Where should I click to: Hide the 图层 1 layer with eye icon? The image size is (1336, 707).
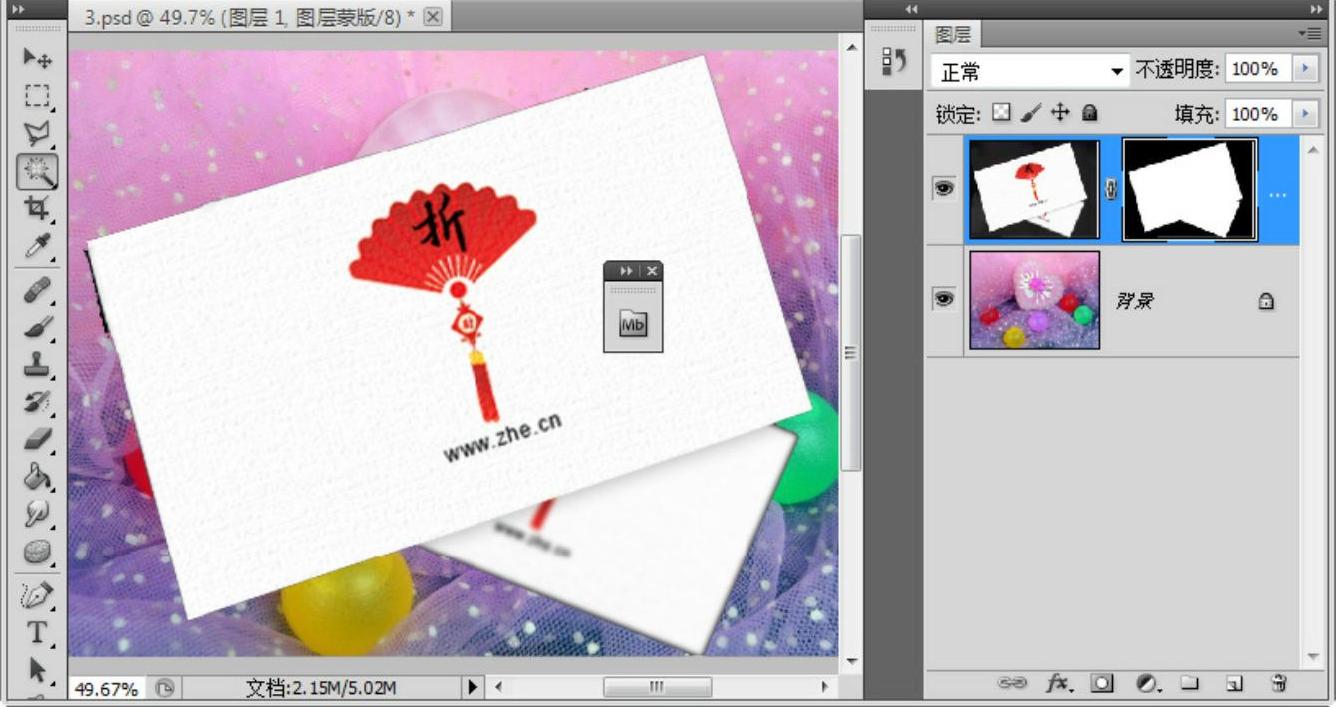(x=944, y=189)
